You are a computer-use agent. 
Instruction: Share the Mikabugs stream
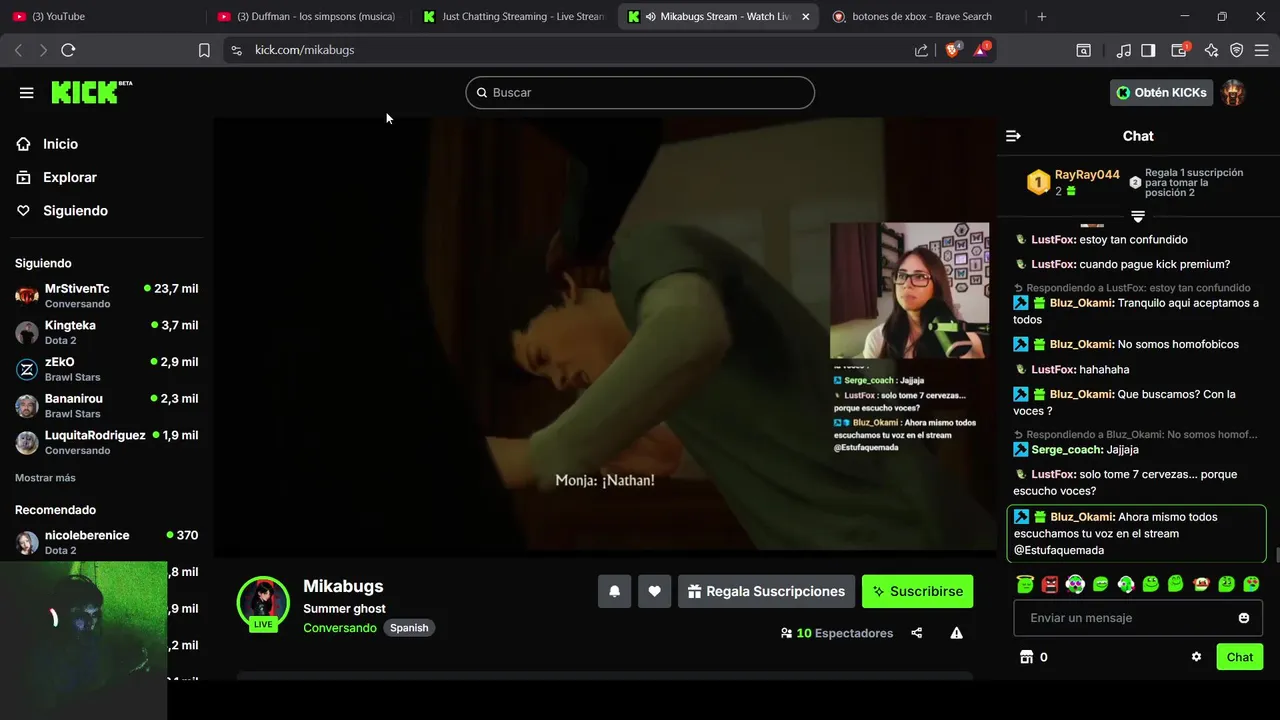click(x=917, y=633)
